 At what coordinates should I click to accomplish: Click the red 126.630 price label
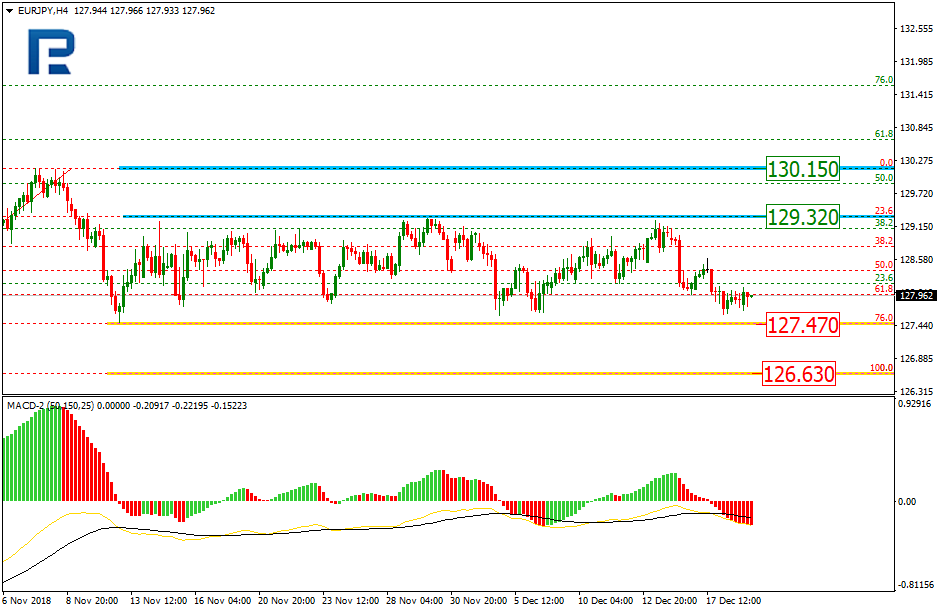click(797, 375)
